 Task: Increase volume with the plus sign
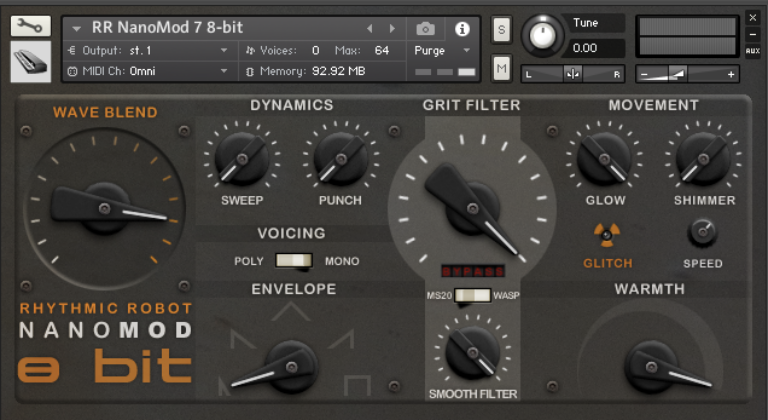pyautogui.click(x=731, y=74)
